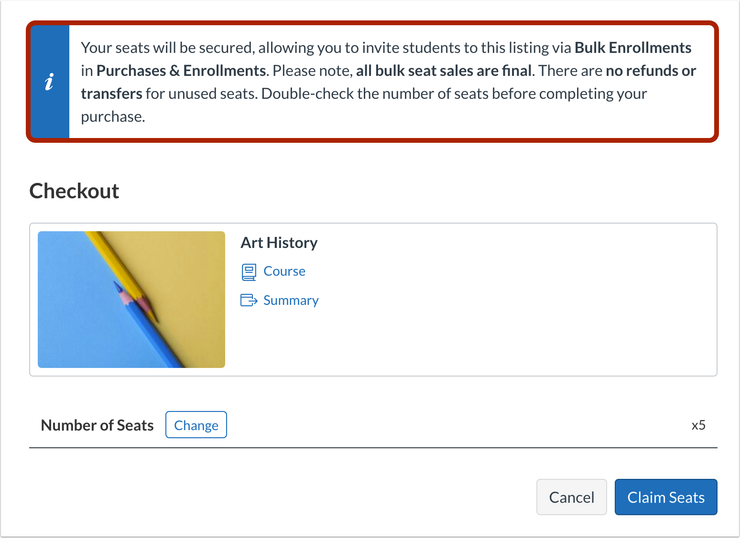Screen dimensions: 740x538
Task: Click the "all bulk seat sales are final" text
Action: tap(443, 71)
